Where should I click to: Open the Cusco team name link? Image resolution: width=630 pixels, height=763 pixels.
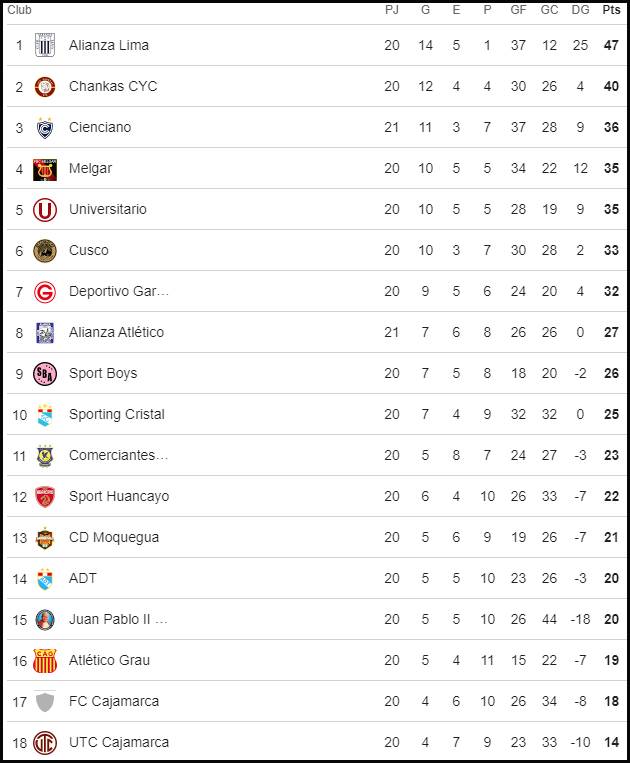point(89,250)
